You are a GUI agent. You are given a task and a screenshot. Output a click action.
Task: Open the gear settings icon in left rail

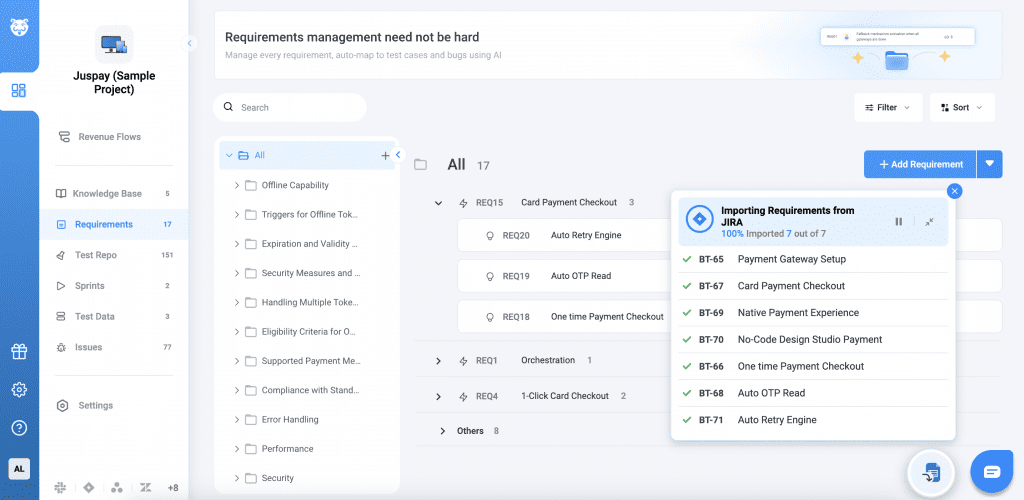(x=19, y=390)
